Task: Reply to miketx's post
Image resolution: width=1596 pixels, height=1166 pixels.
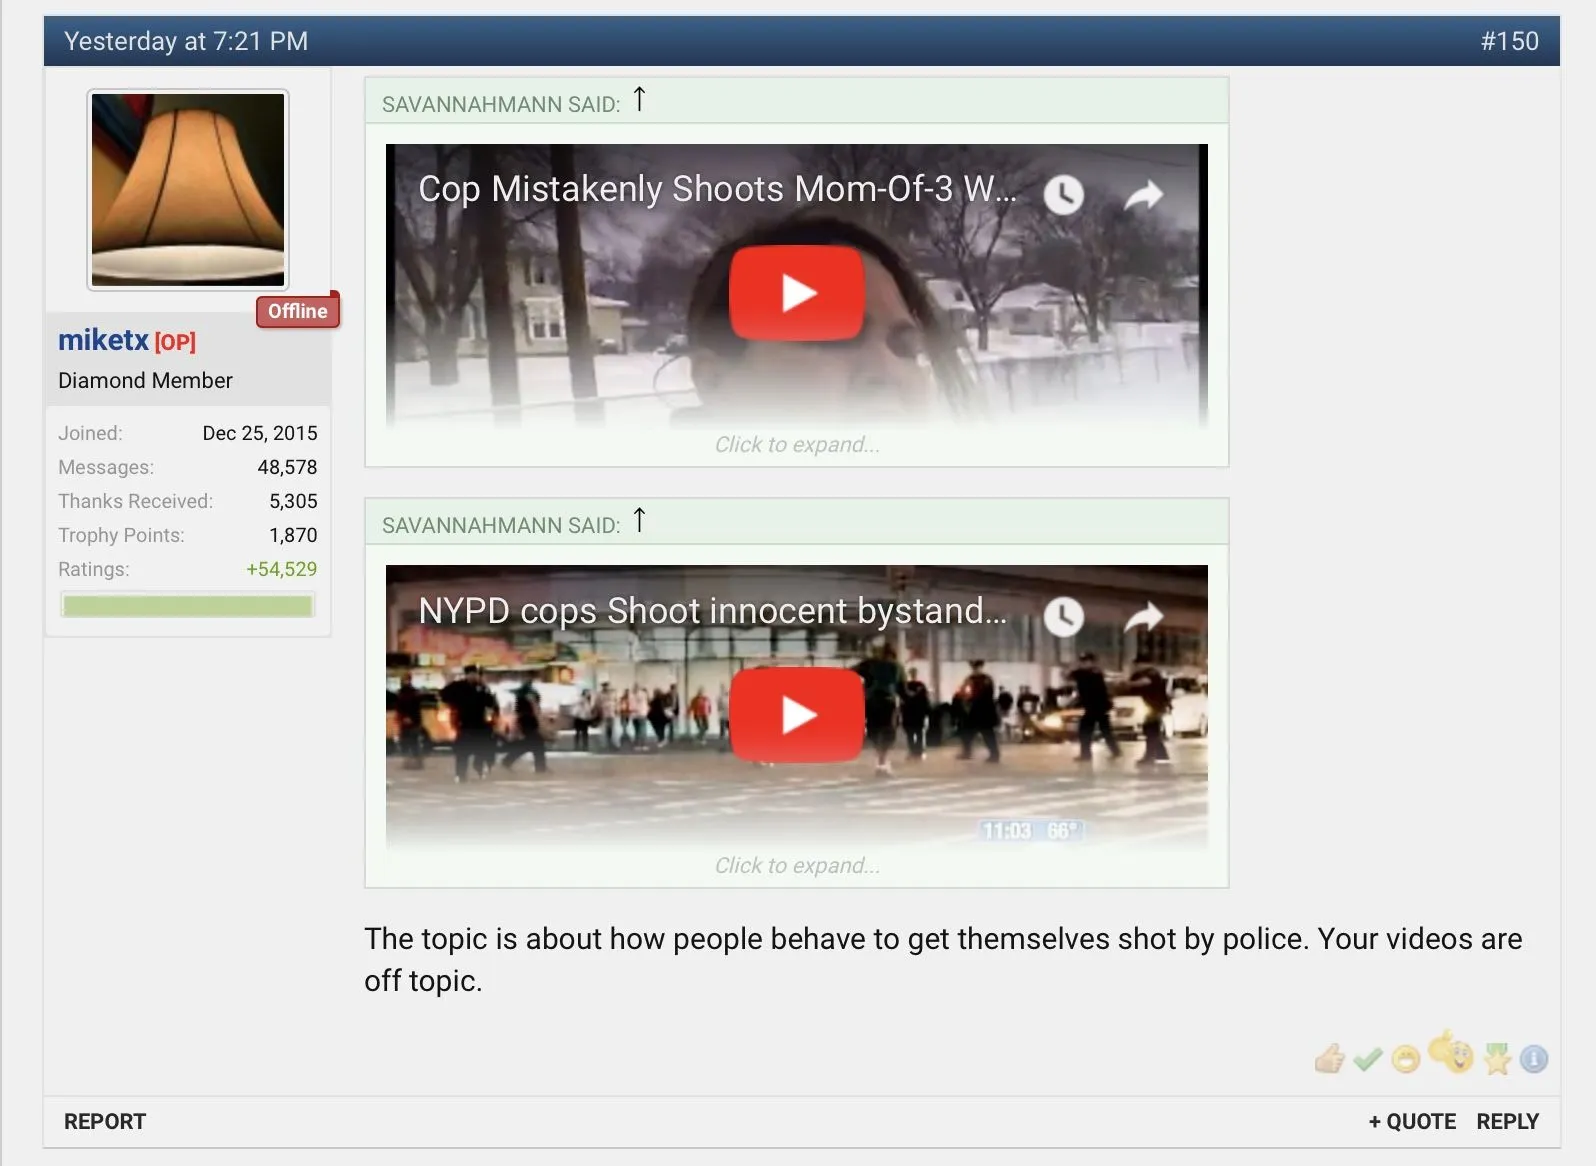Action: (x=1508, y=1121)
